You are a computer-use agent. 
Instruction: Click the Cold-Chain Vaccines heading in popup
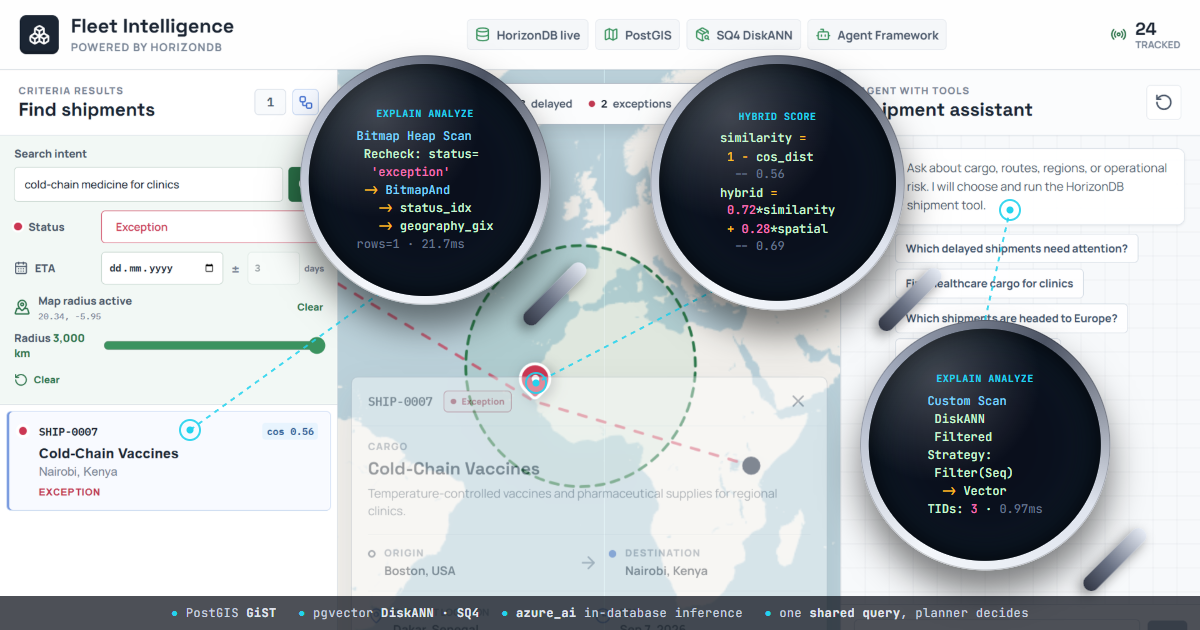[453, 469]
